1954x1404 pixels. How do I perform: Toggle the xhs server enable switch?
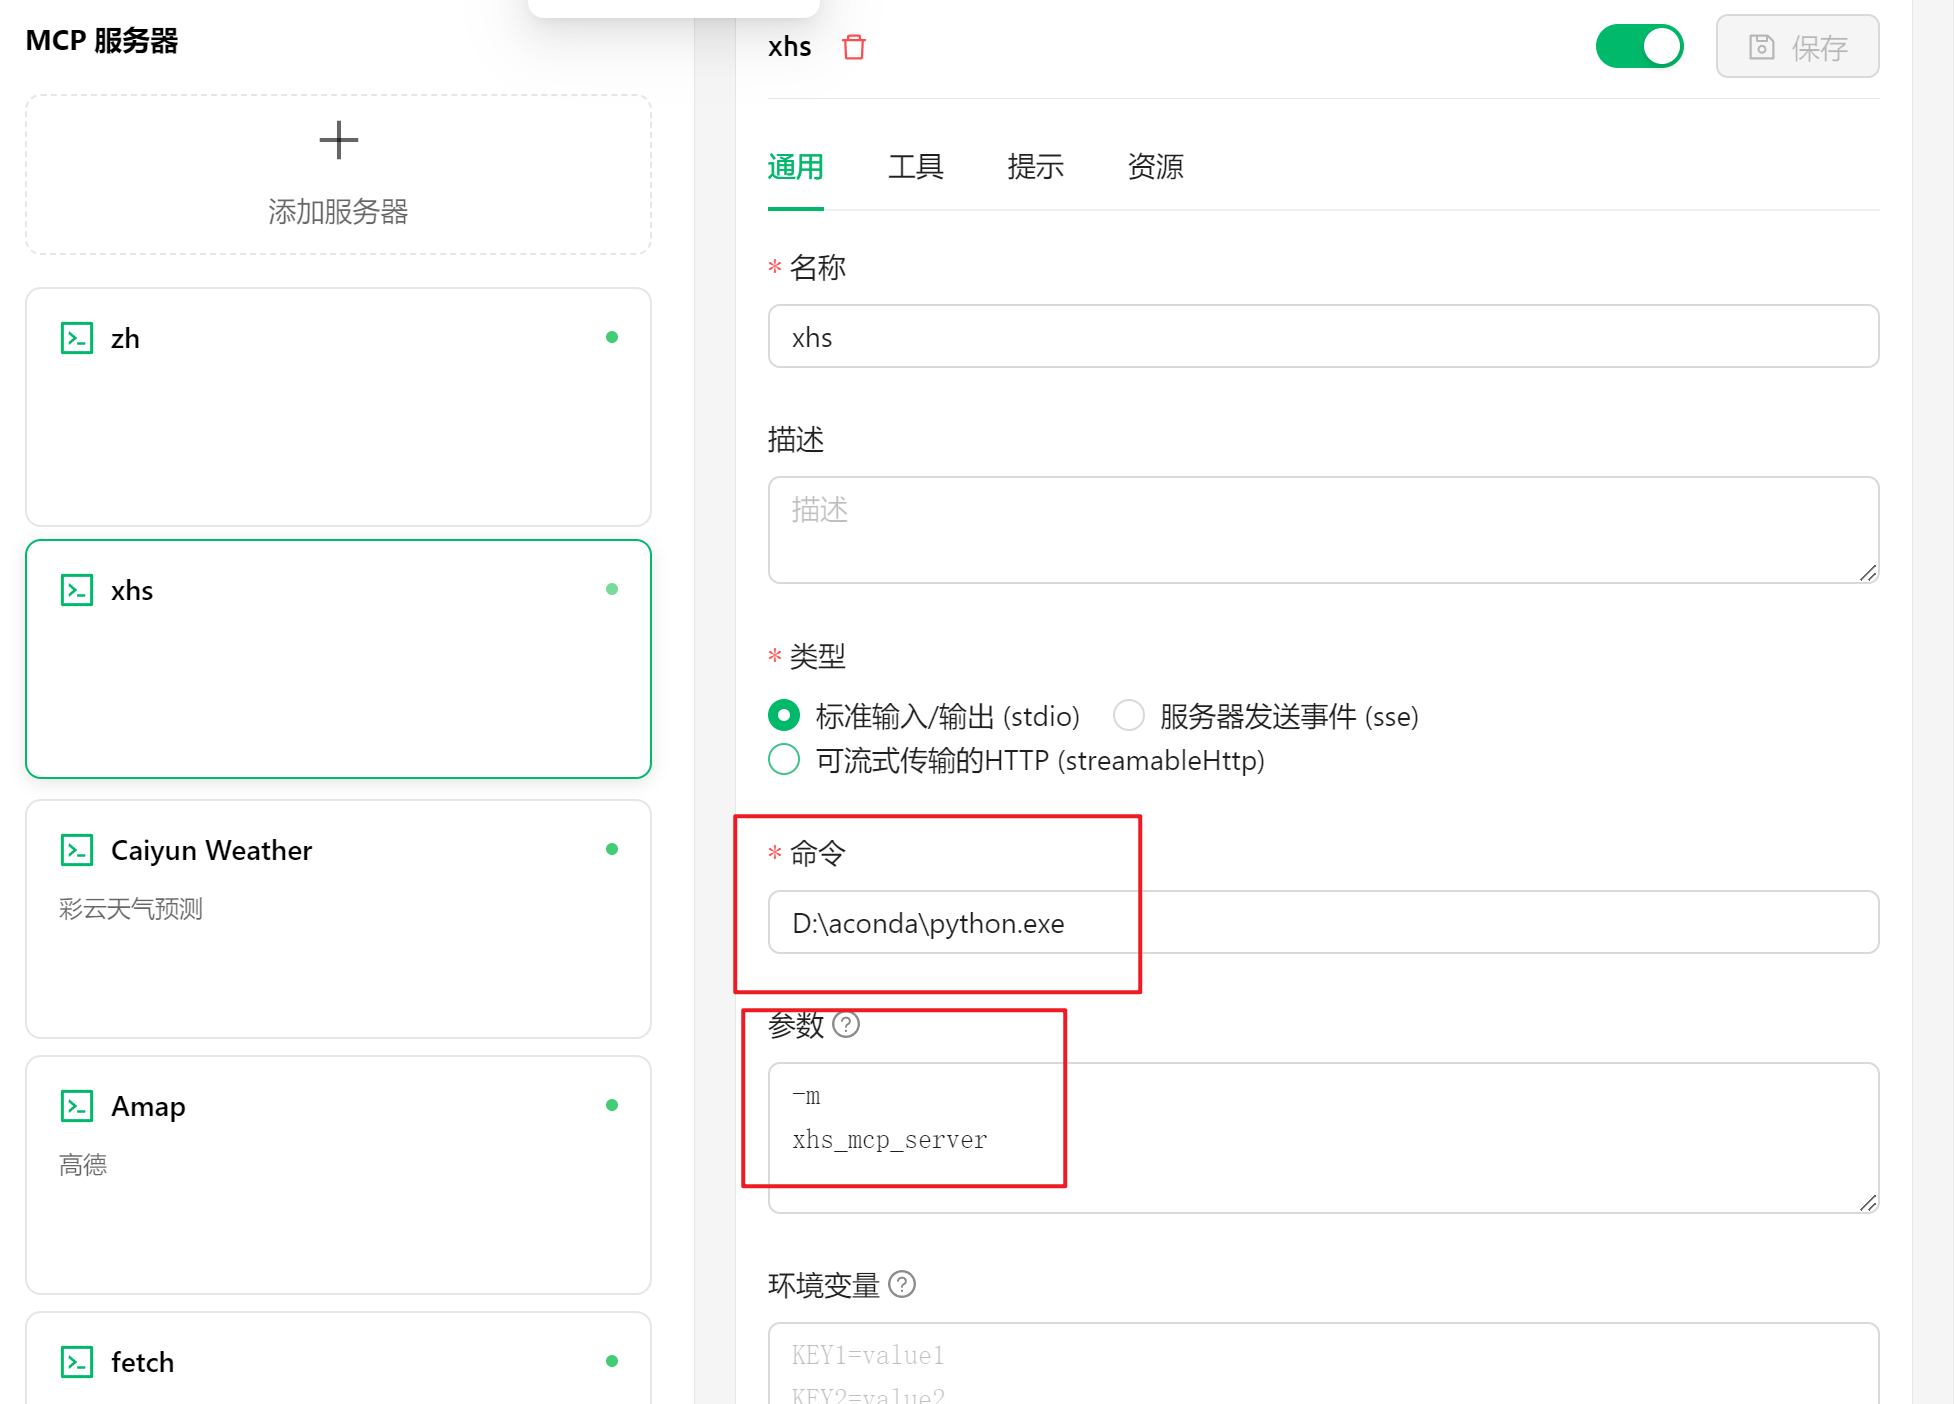[x=1639, y=46]
